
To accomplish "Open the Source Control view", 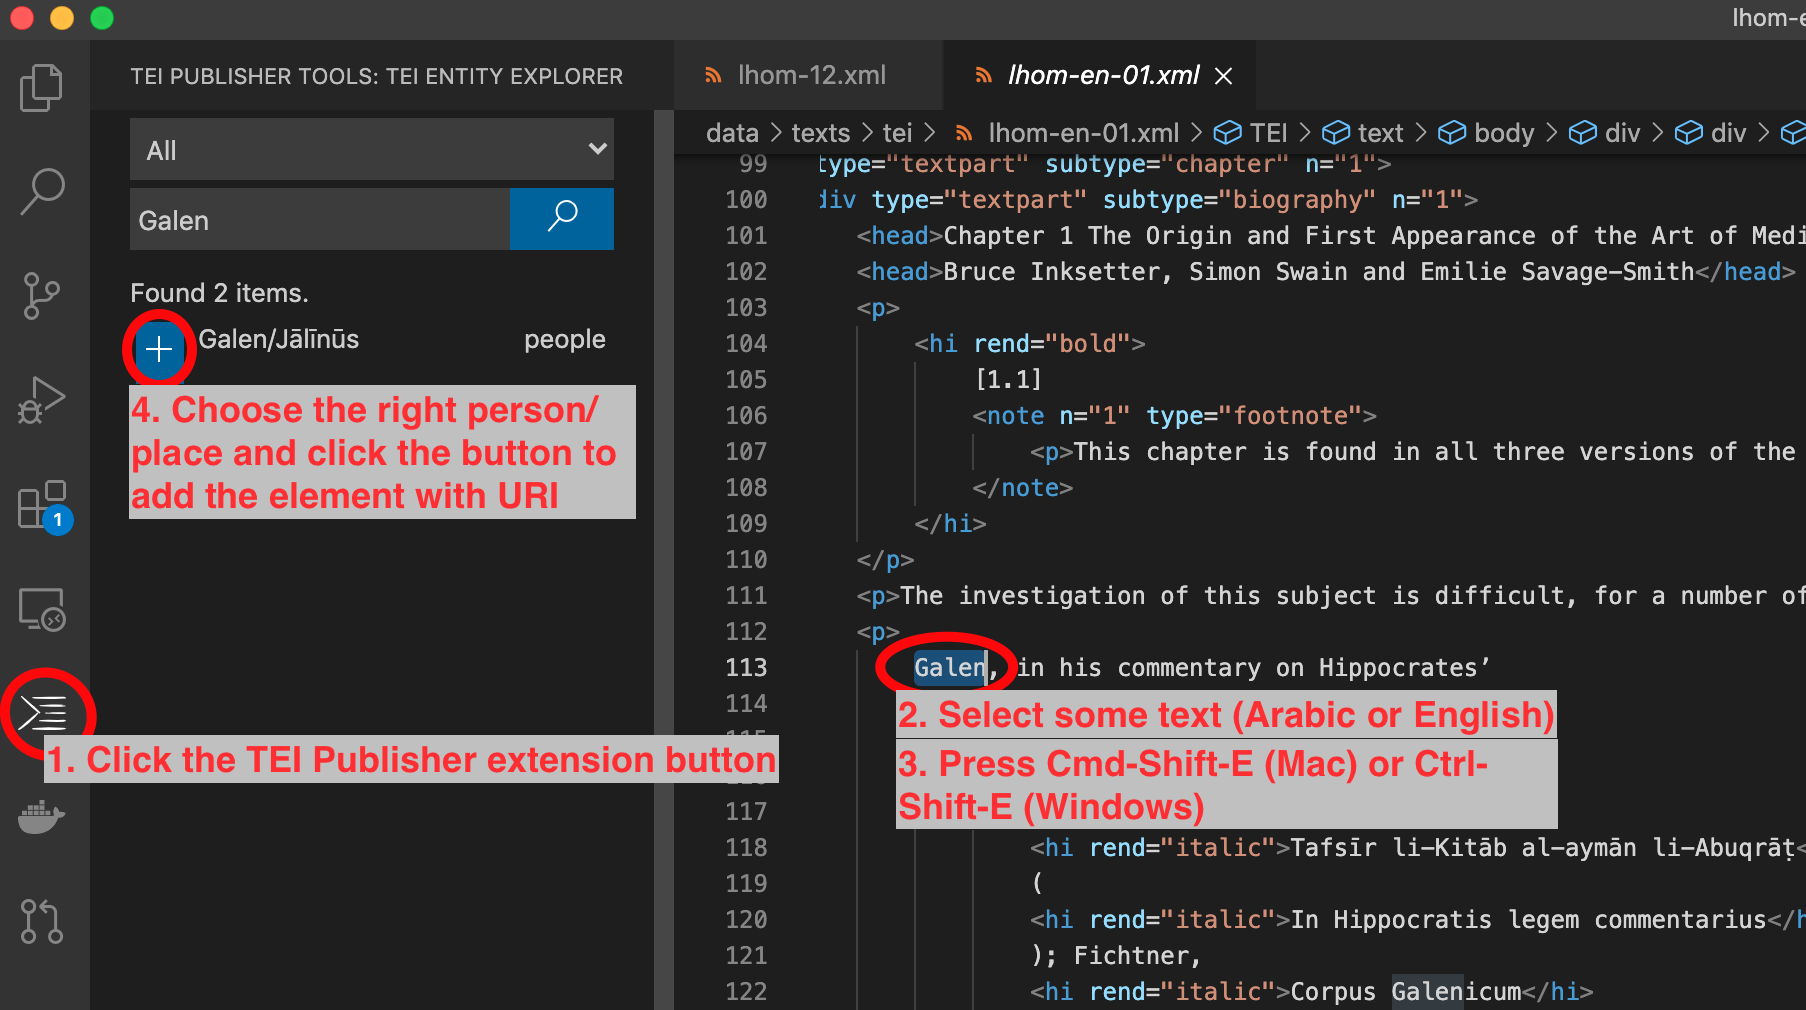I will pos(41,296).
